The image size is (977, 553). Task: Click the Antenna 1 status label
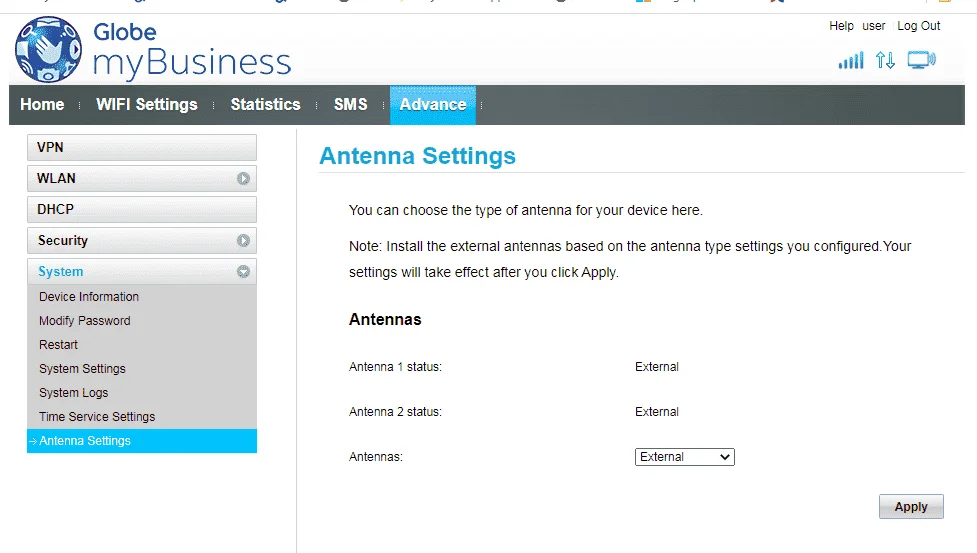point(395,367)
